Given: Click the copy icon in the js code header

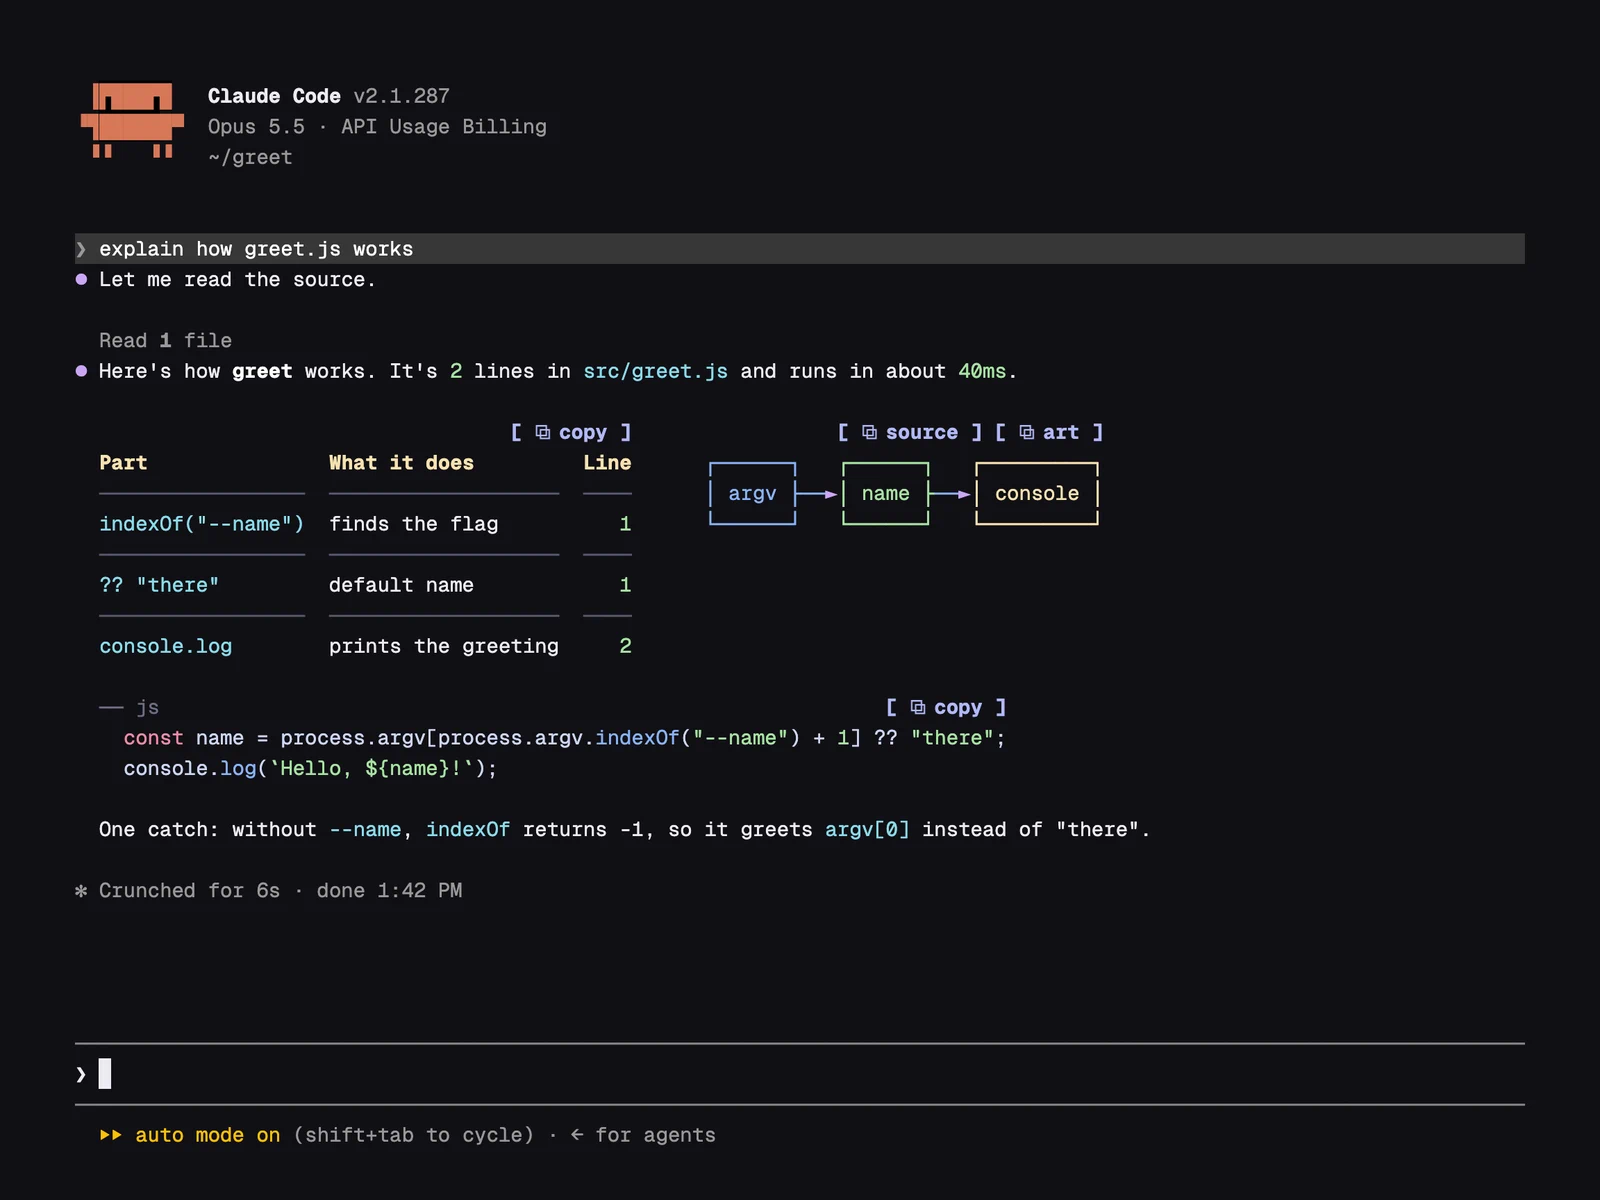Looking at the screenshot, I should [917, 707].
